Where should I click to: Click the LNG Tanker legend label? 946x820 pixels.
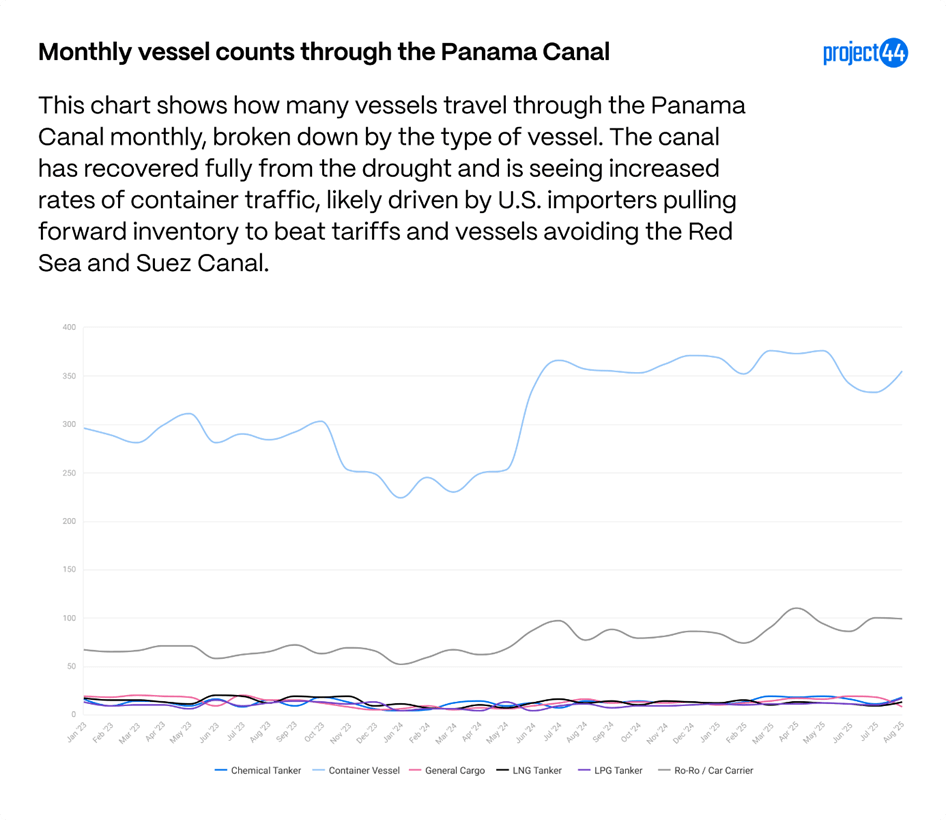(x=537, y=771)
